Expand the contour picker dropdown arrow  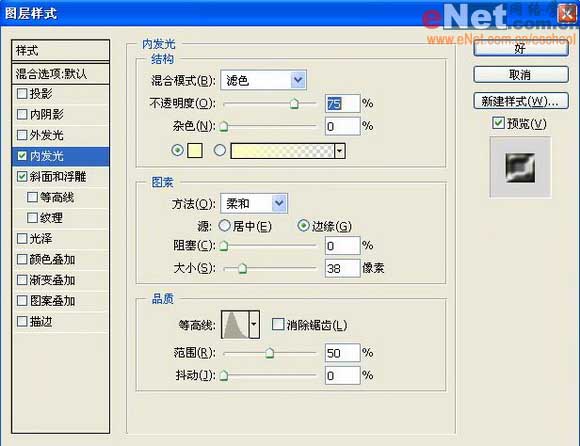point(254,325)
